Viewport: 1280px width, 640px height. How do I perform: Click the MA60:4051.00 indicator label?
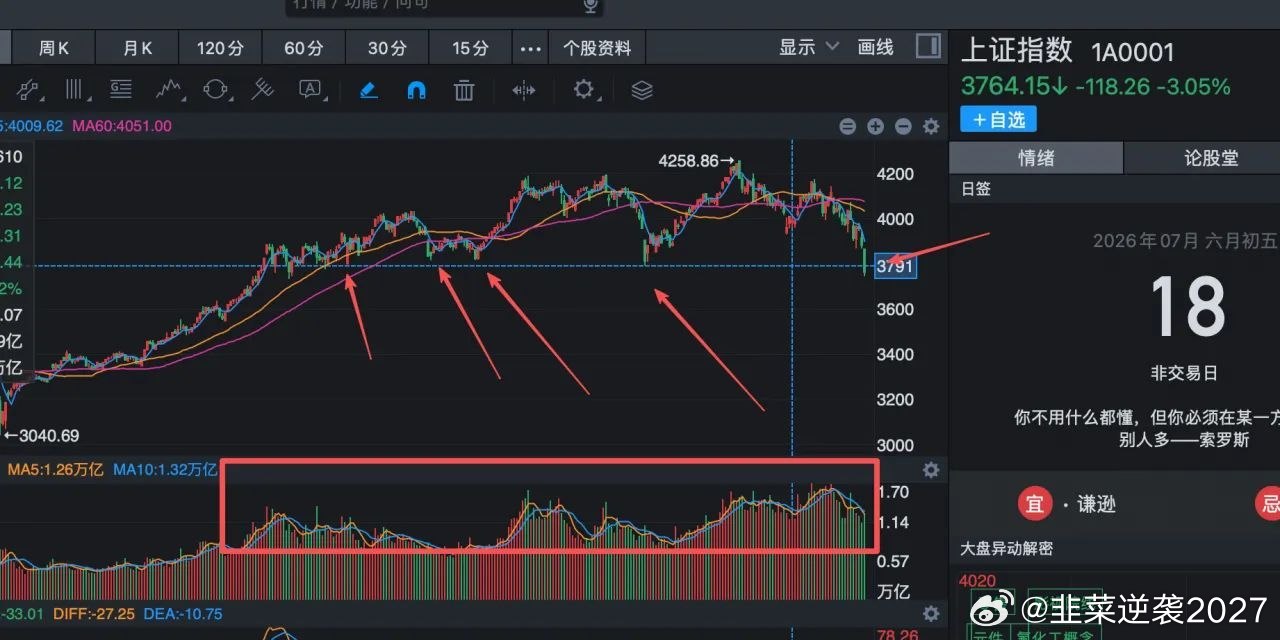(x=122, y=126)
